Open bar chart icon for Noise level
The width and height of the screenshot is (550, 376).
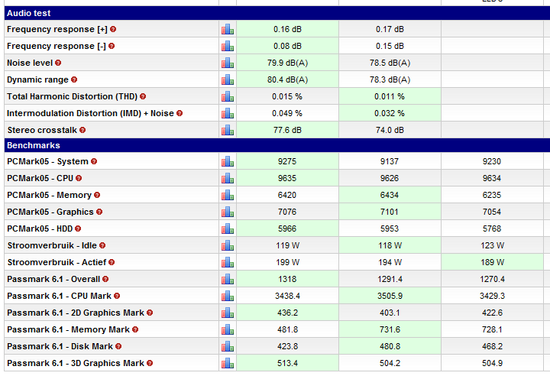click(x=227, y=63)
